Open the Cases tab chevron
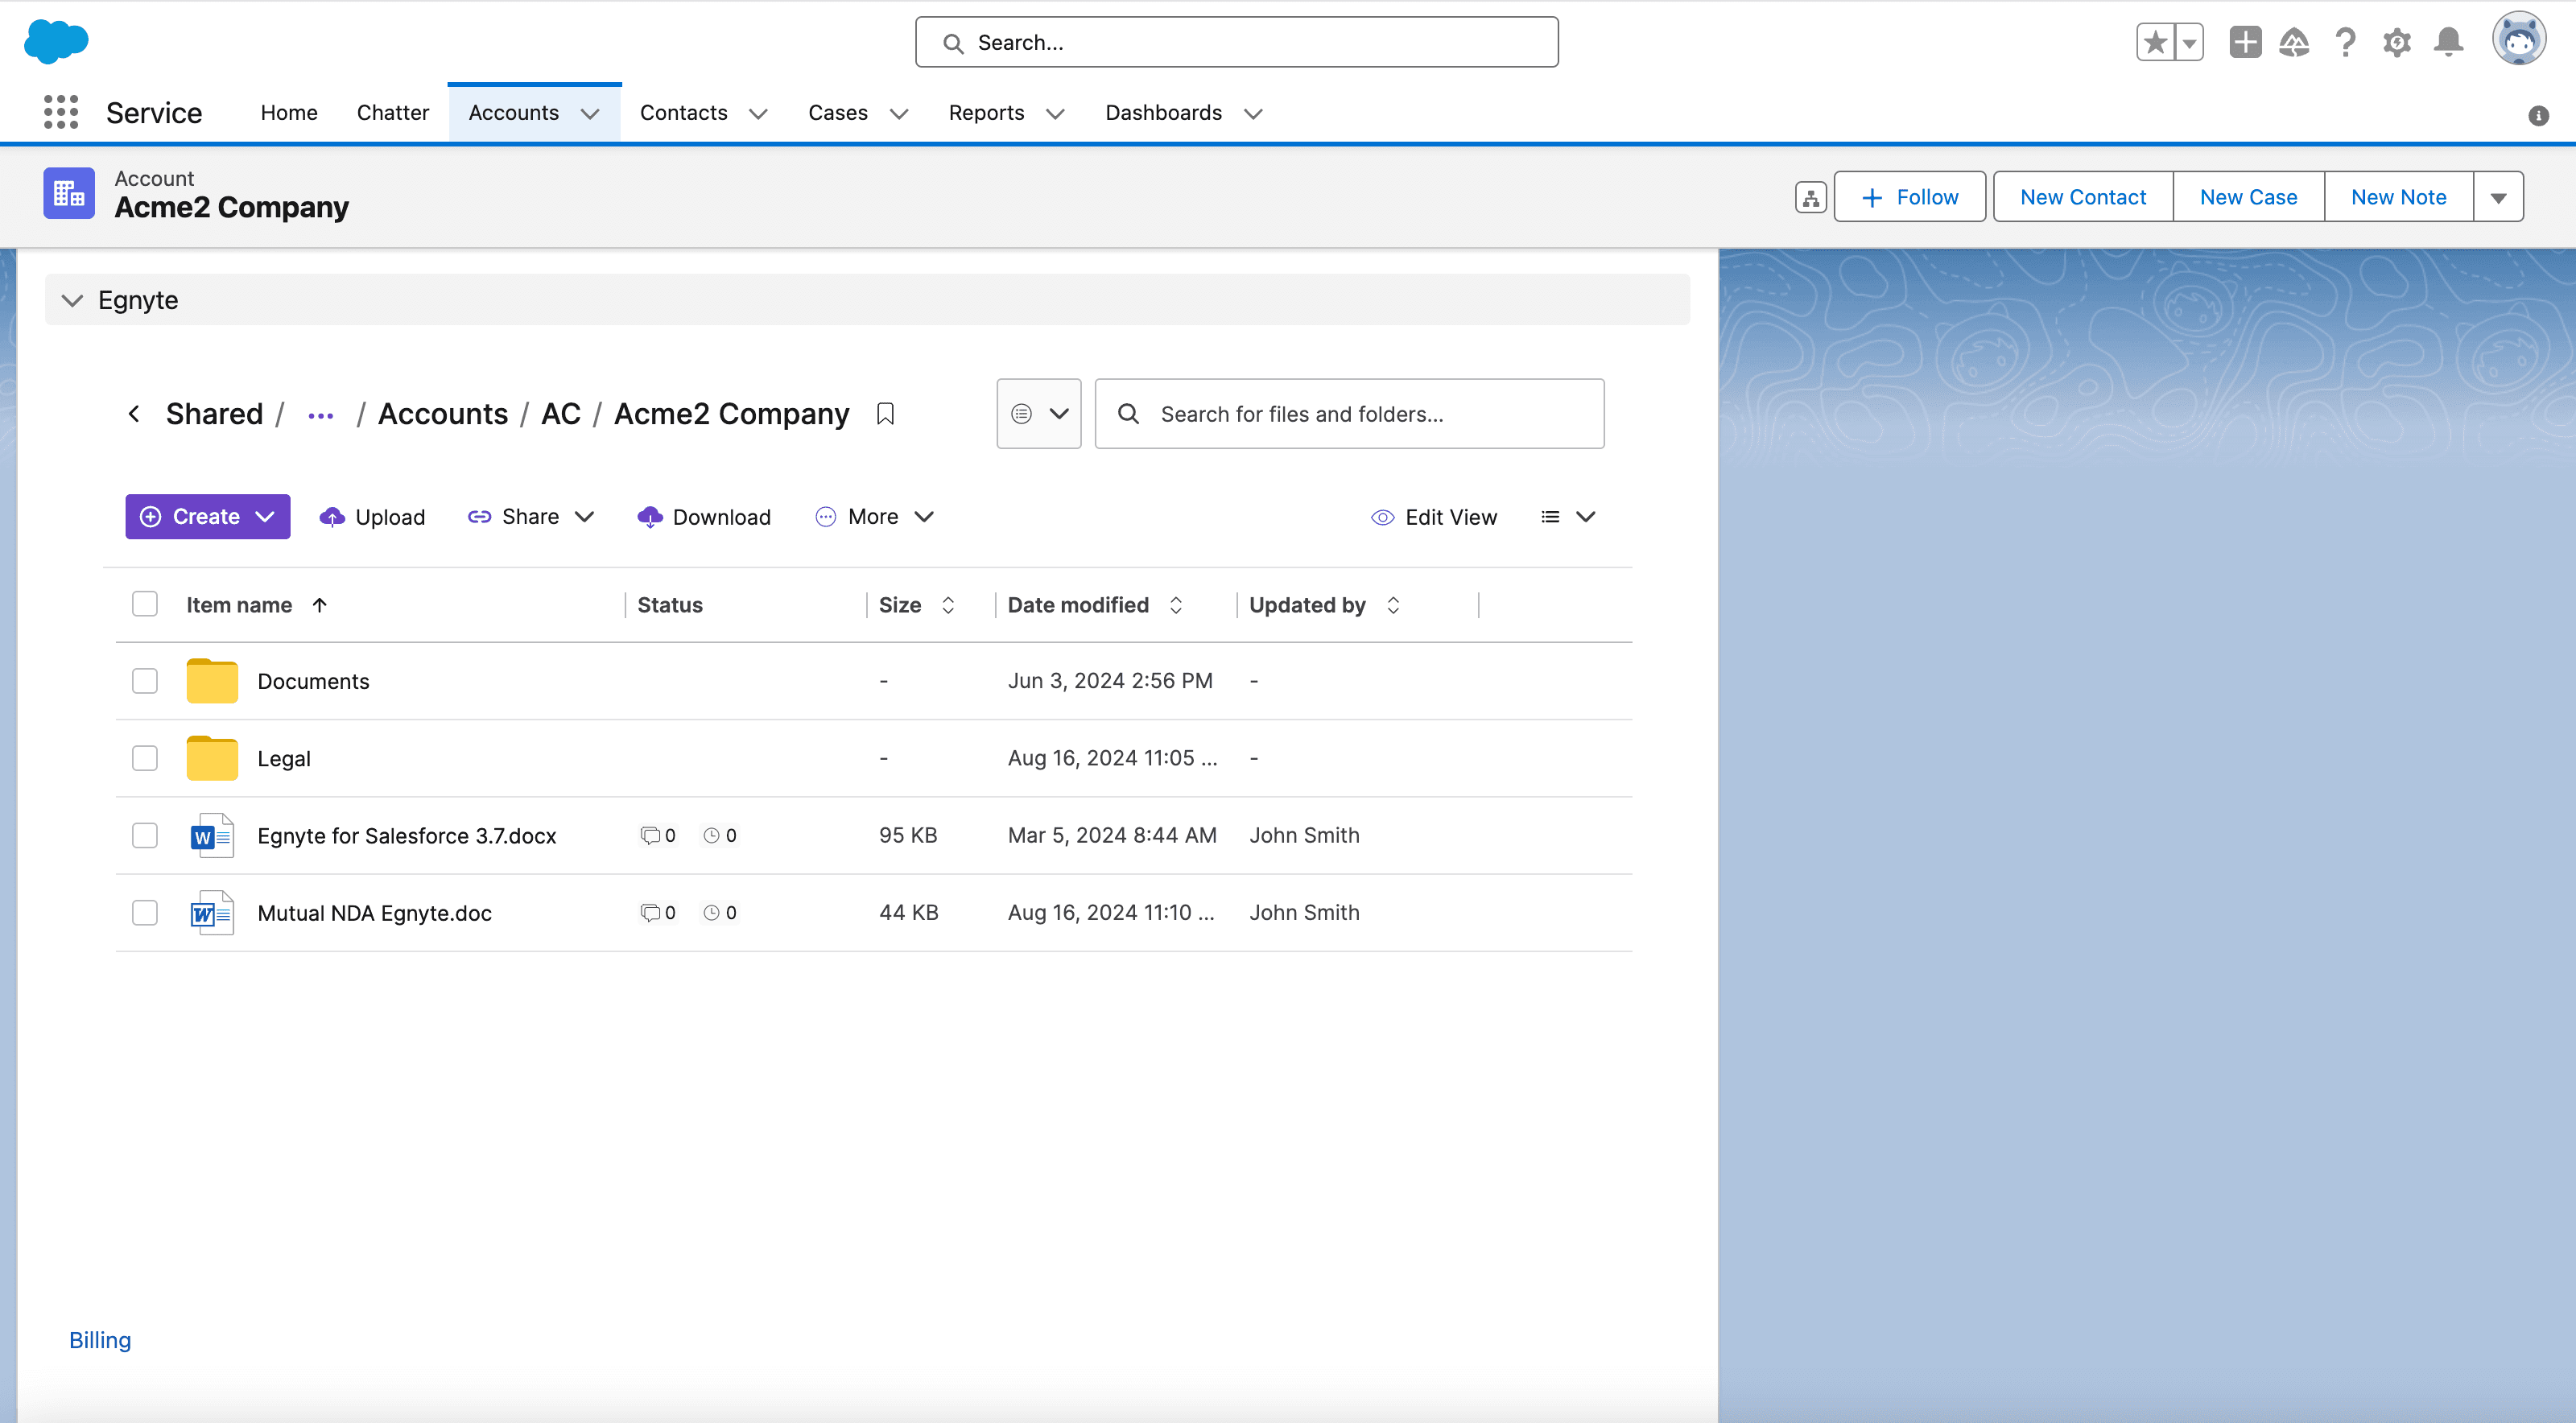The width and height of the screenshot is (2576, 1423). pos(898,113)
